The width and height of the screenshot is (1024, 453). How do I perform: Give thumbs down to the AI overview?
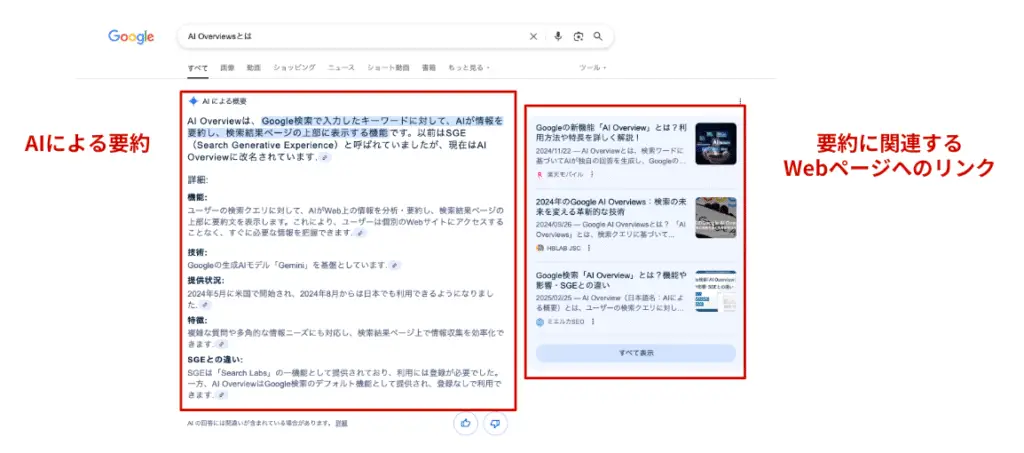tap(495, 424)
